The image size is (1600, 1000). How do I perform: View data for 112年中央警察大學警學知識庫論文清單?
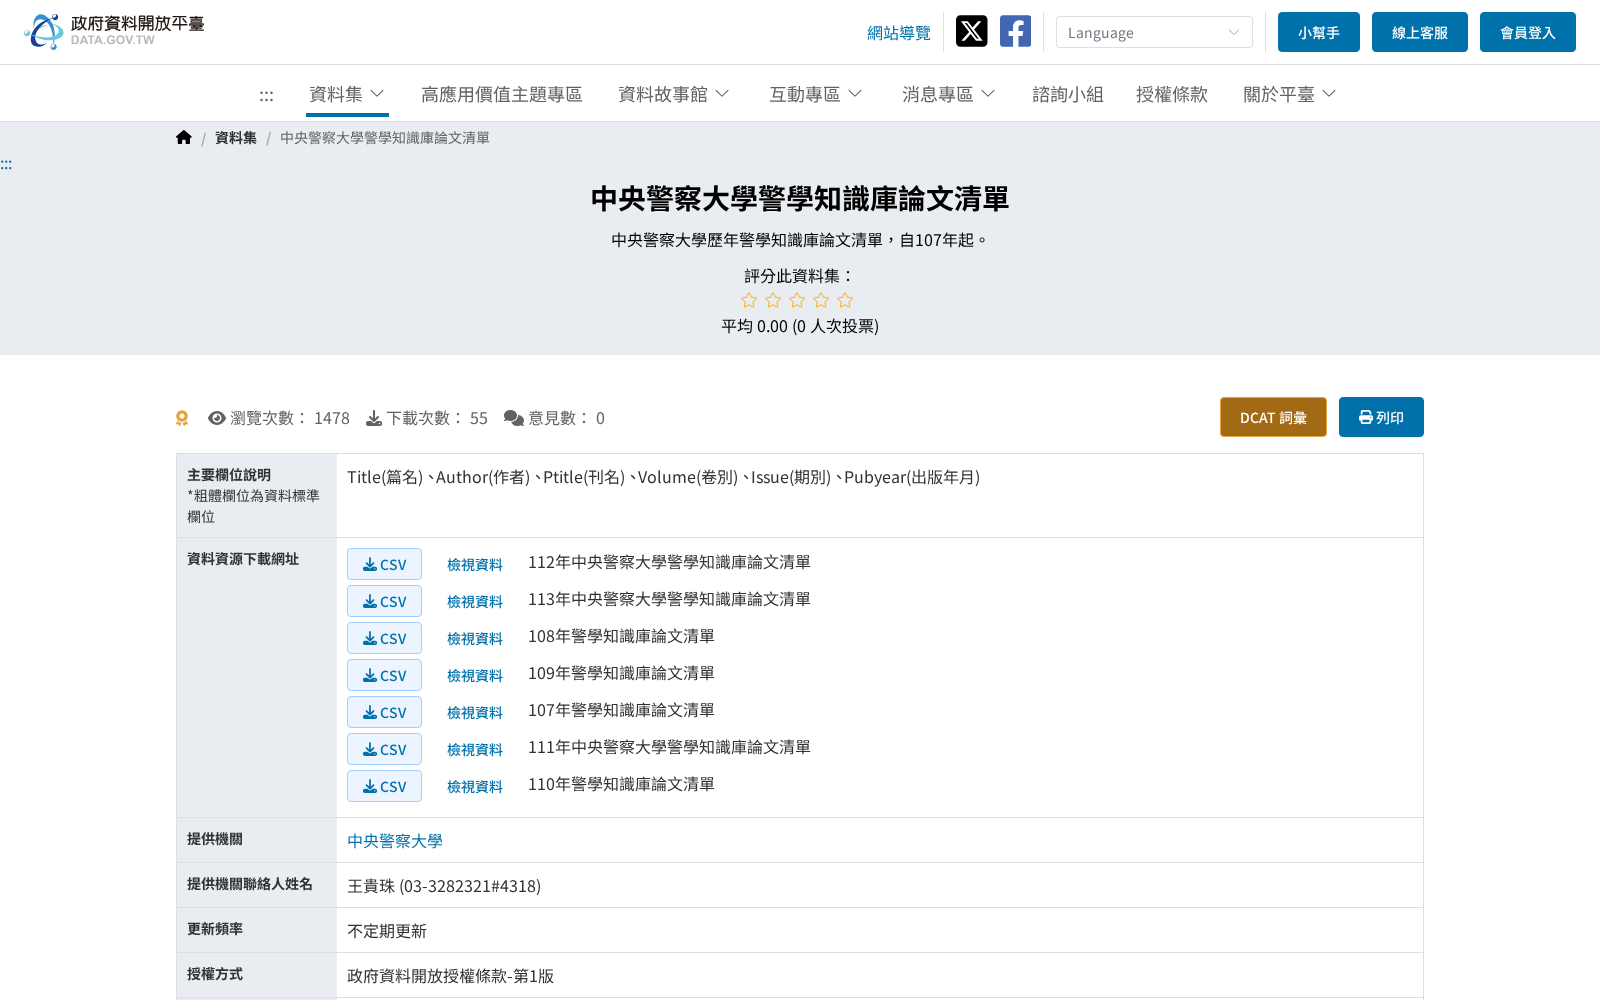tap(475, 565)
